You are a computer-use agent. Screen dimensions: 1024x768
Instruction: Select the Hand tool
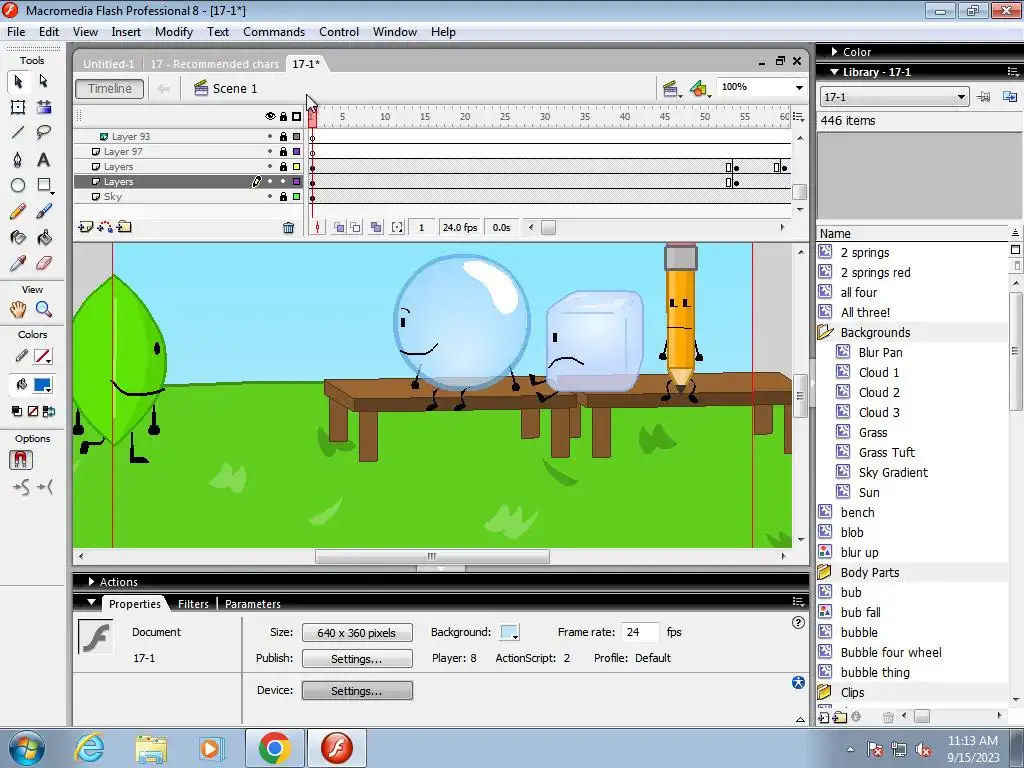18,309
